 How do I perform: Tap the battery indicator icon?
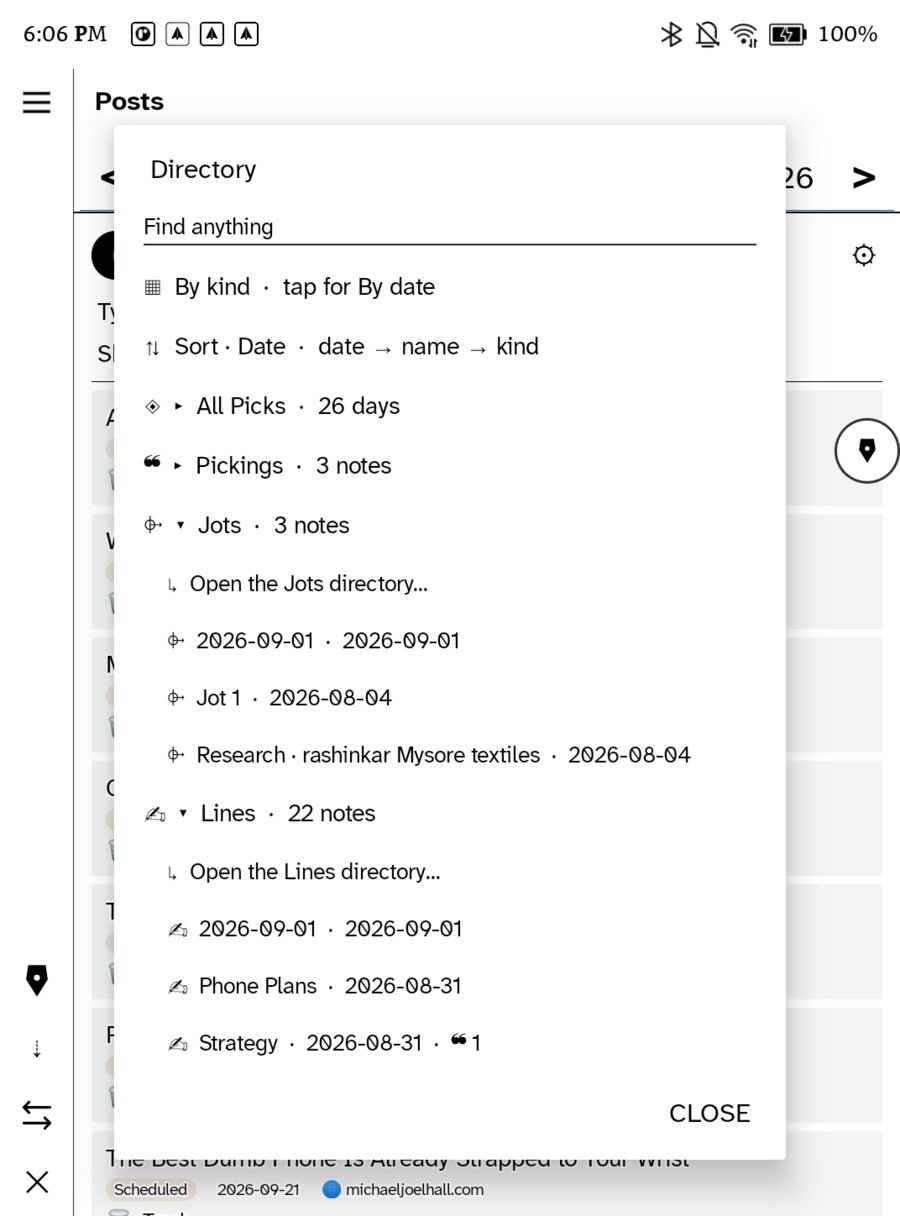click(788, 34)
